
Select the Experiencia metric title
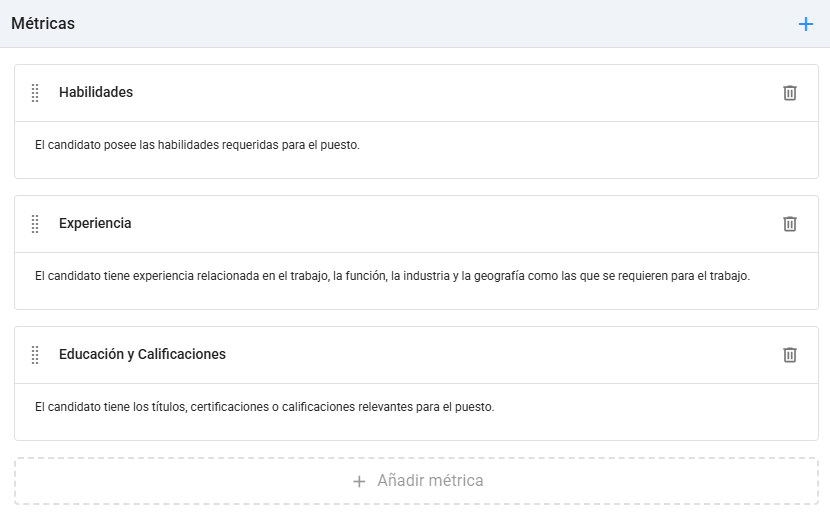click(x=95, y=223)
